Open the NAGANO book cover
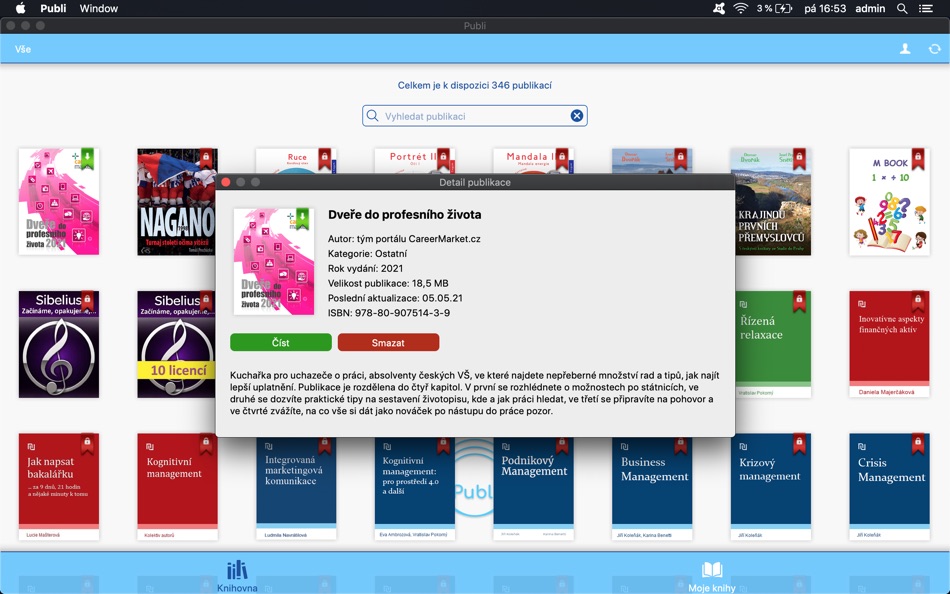The height and width of the screenshot is (594, 950). point(176,202)
